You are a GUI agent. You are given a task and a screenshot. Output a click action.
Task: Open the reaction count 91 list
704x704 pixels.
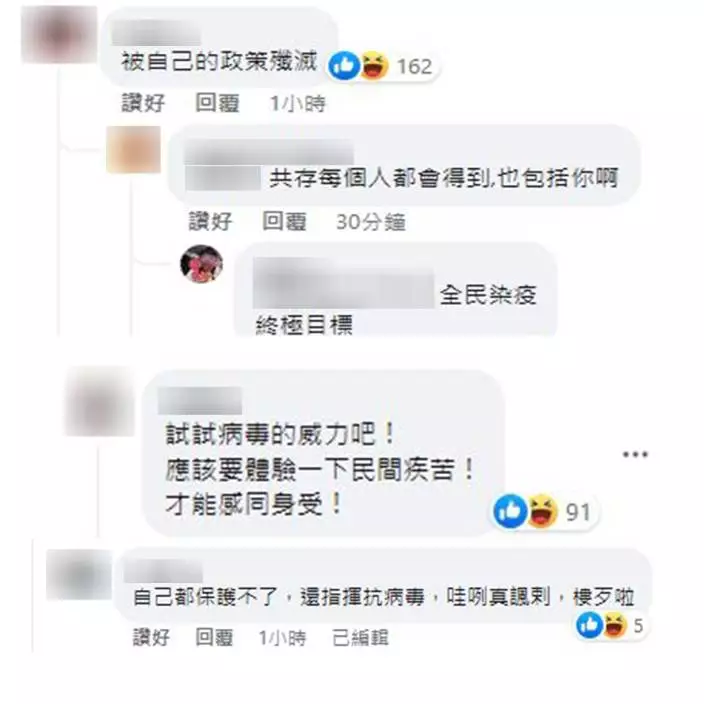[578, 512]
